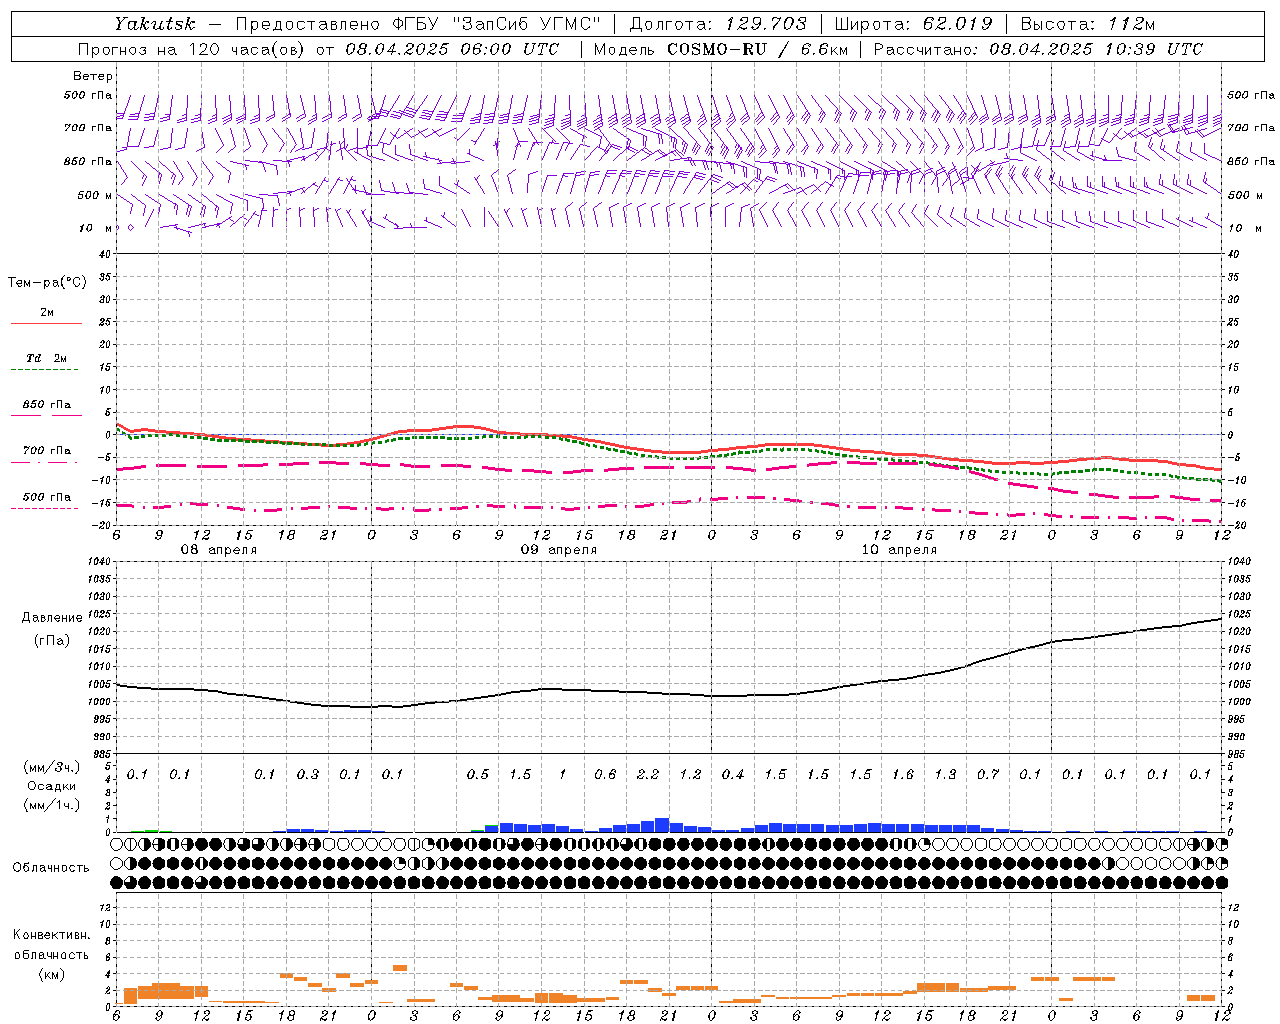Click the Yakutsk station title

pos(155,24)
